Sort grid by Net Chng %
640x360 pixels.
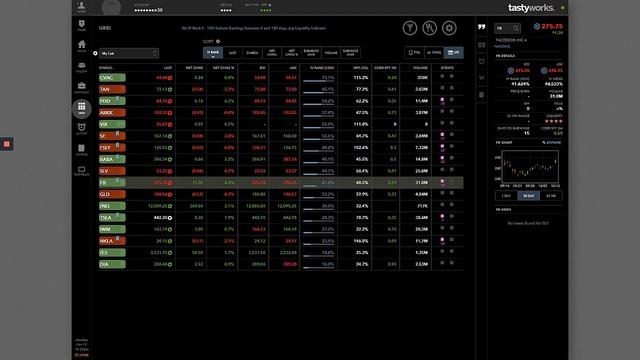pyautogui.click(x=291, y=53)
